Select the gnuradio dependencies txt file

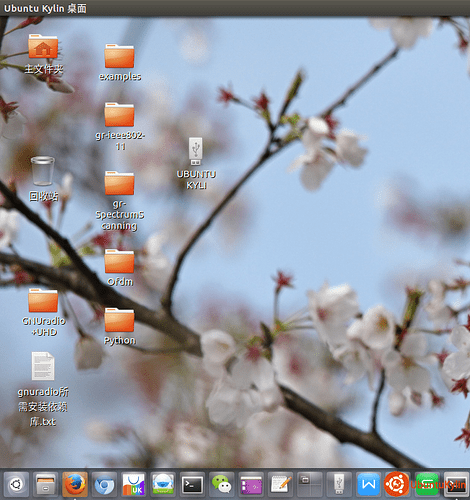coord(43,389)
